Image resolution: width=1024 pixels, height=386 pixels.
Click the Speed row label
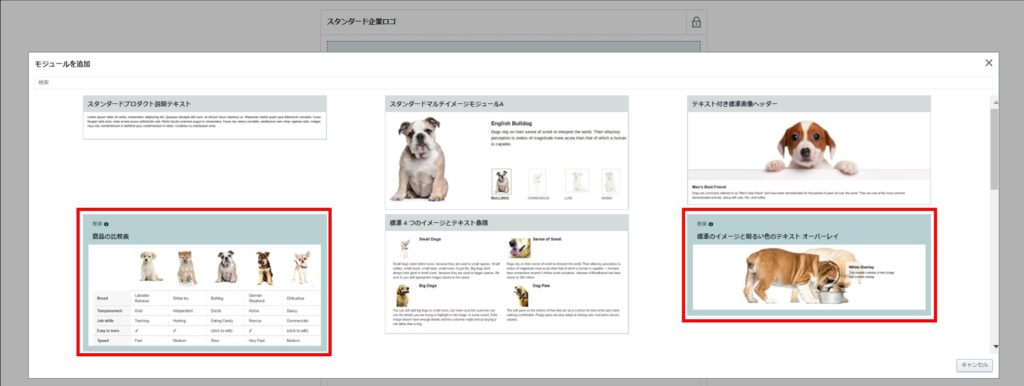click(x=103, y=341)
